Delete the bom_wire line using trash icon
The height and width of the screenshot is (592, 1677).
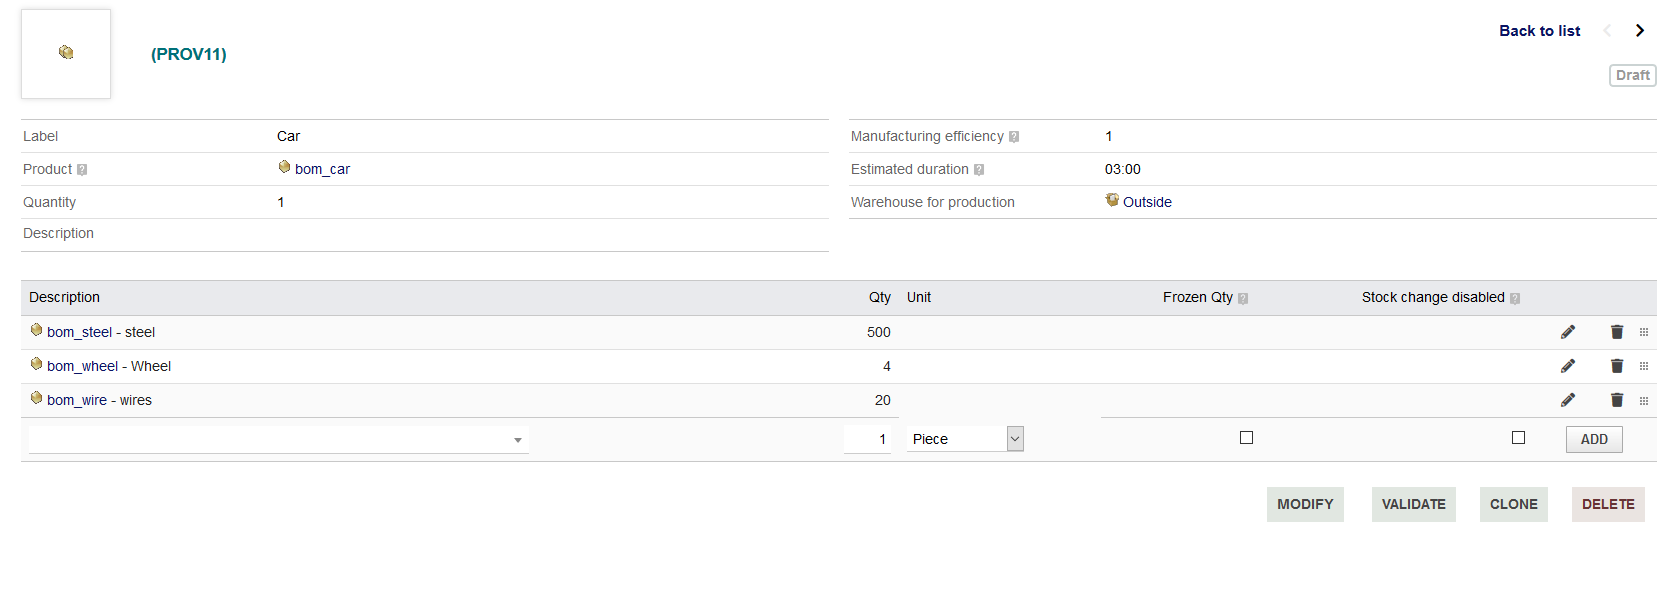coord(1617,400)
